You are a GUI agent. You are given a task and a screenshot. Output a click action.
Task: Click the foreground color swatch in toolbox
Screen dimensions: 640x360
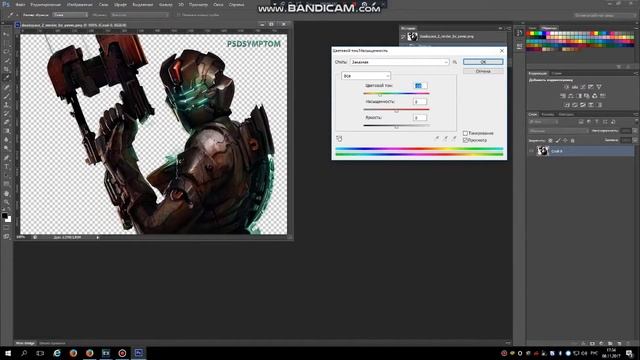tap(4, 215)
